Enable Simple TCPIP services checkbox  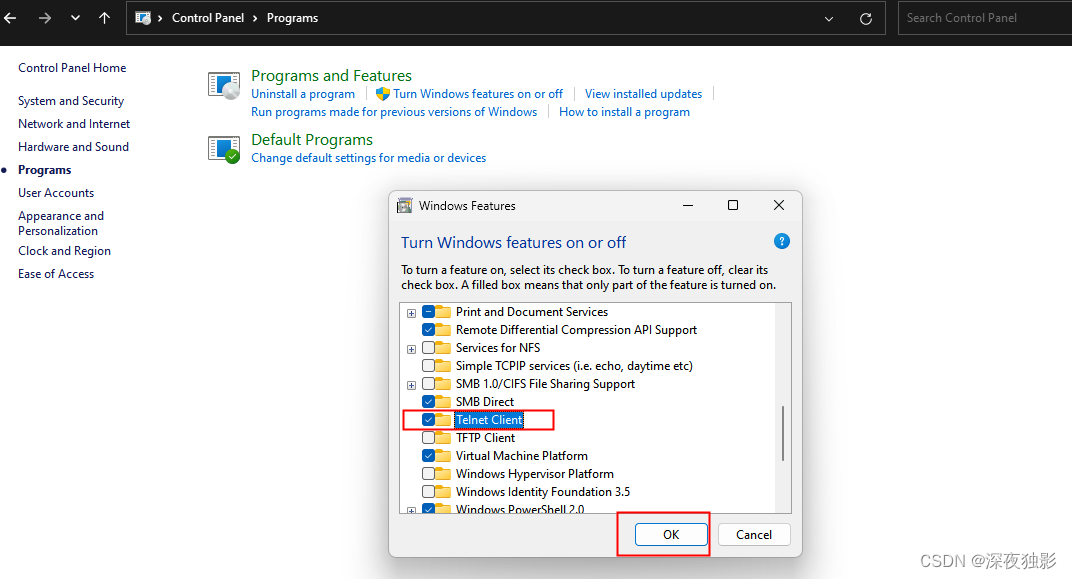click(x=429, y=366)
